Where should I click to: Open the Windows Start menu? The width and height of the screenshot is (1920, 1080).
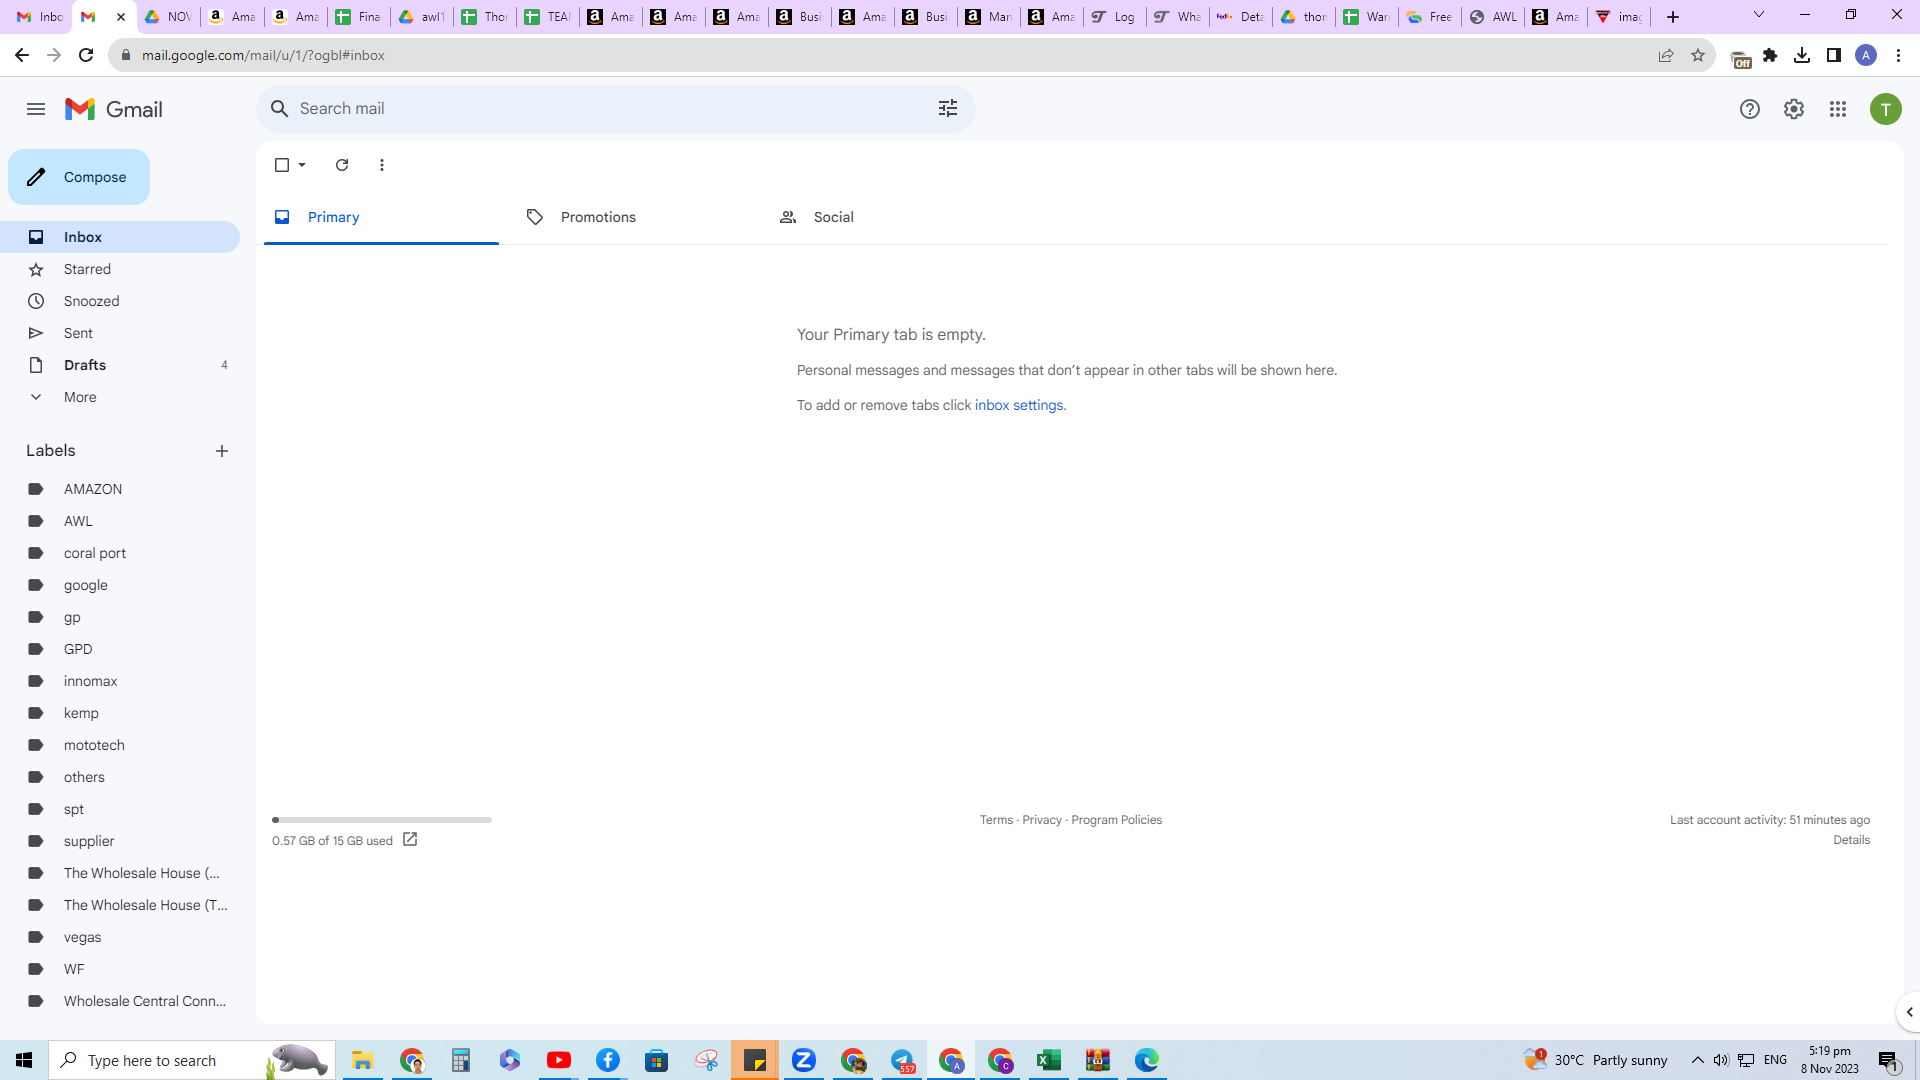coord(24,1060)
